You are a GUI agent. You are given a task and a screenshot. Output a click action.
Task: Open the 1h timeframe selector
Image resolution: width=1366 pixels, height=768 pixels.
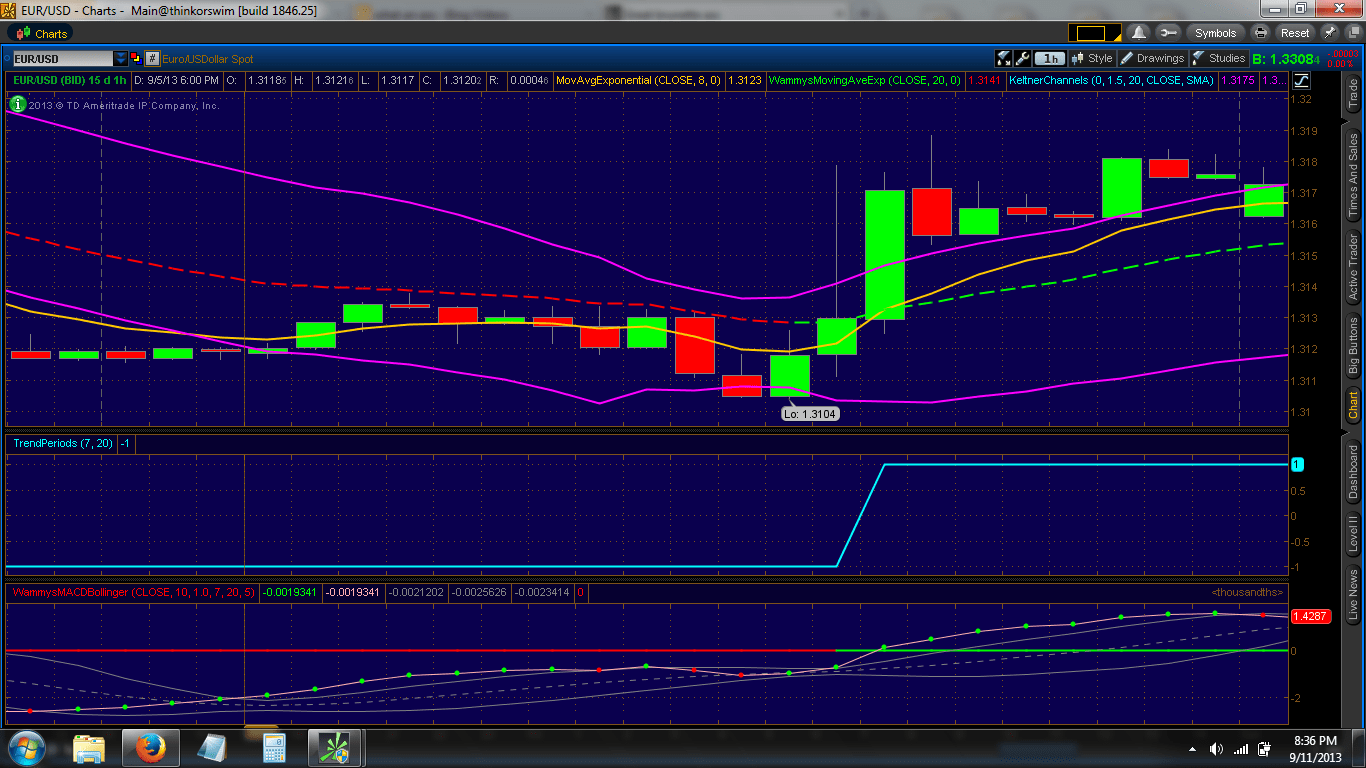[1050, 58]
